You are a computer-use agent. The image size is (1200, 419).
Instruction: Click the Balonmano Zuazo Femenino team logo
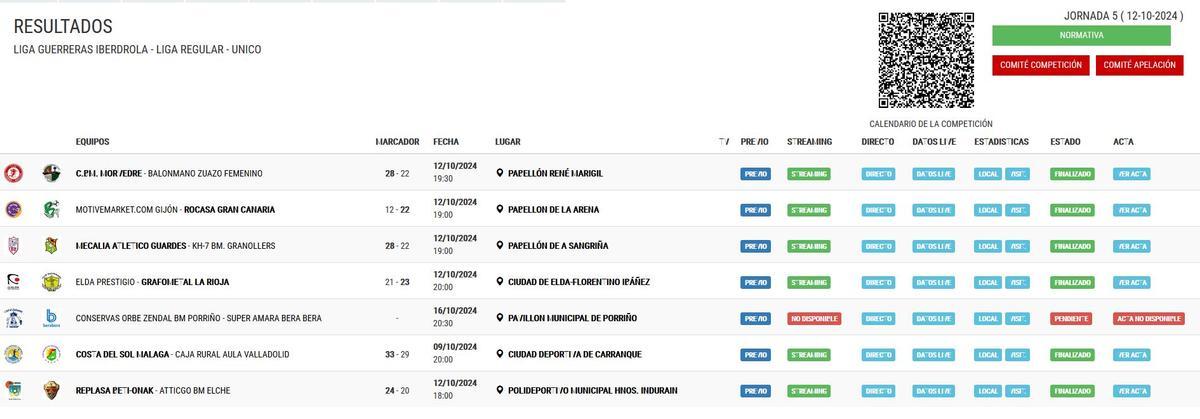(x=51, y=173)
